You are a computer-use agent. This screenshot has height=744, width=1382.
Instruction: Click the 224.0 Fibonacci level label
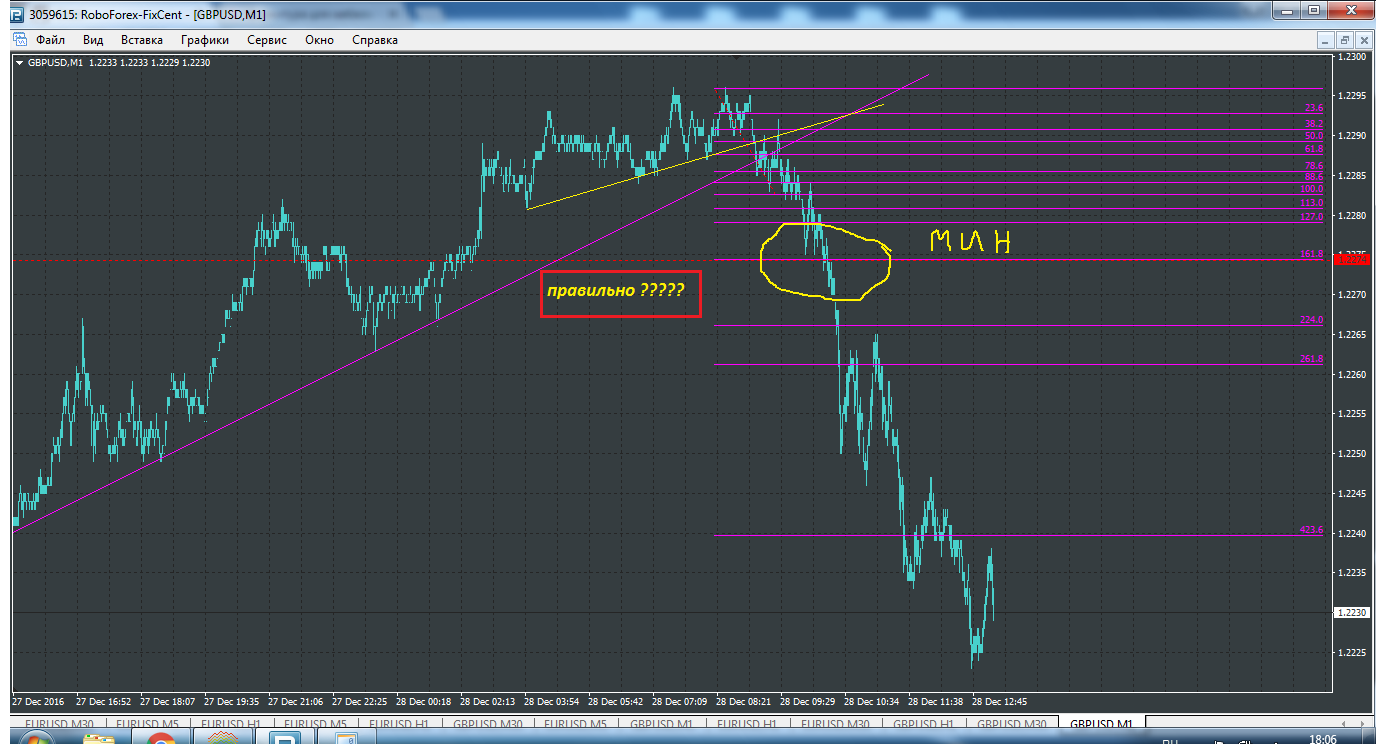click(1312, 320)
